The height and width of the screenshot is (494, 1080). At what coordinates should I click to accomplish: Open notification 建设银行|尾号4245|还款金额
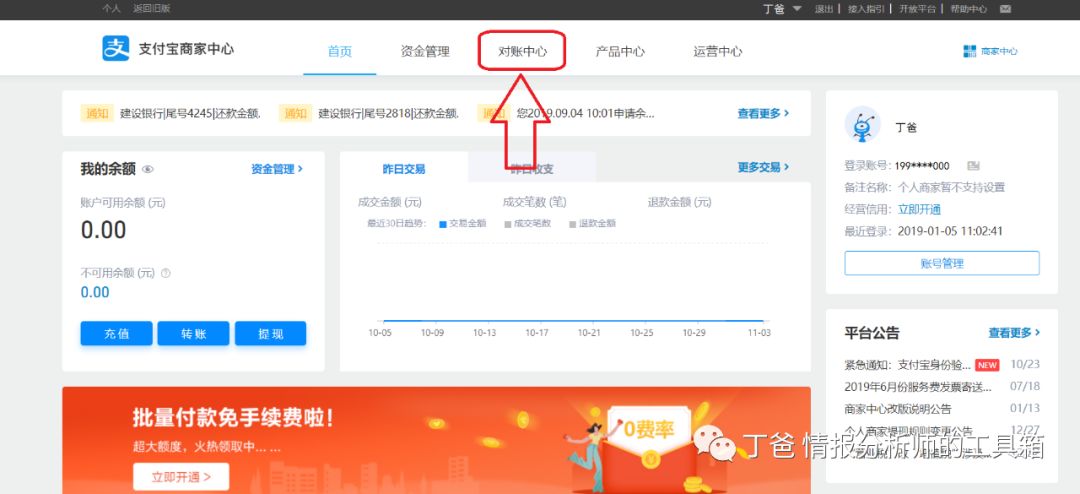point(190,114)
